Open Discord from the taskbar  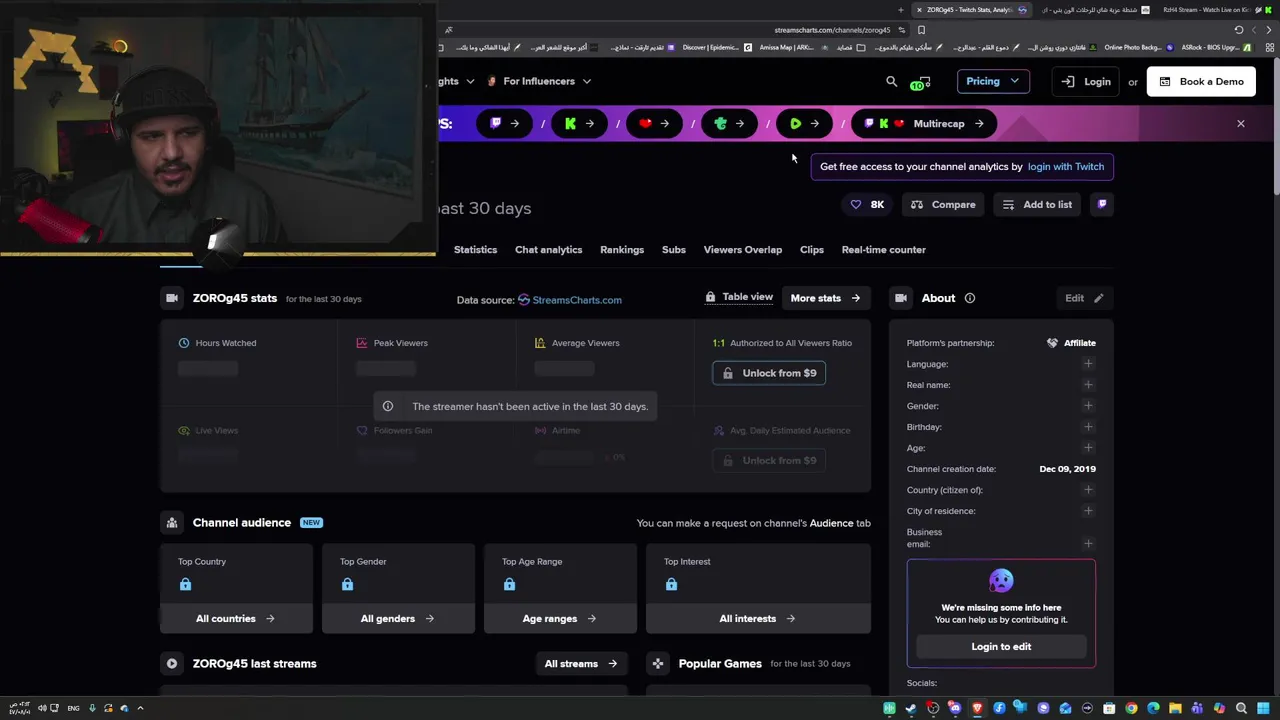(955, 709)
